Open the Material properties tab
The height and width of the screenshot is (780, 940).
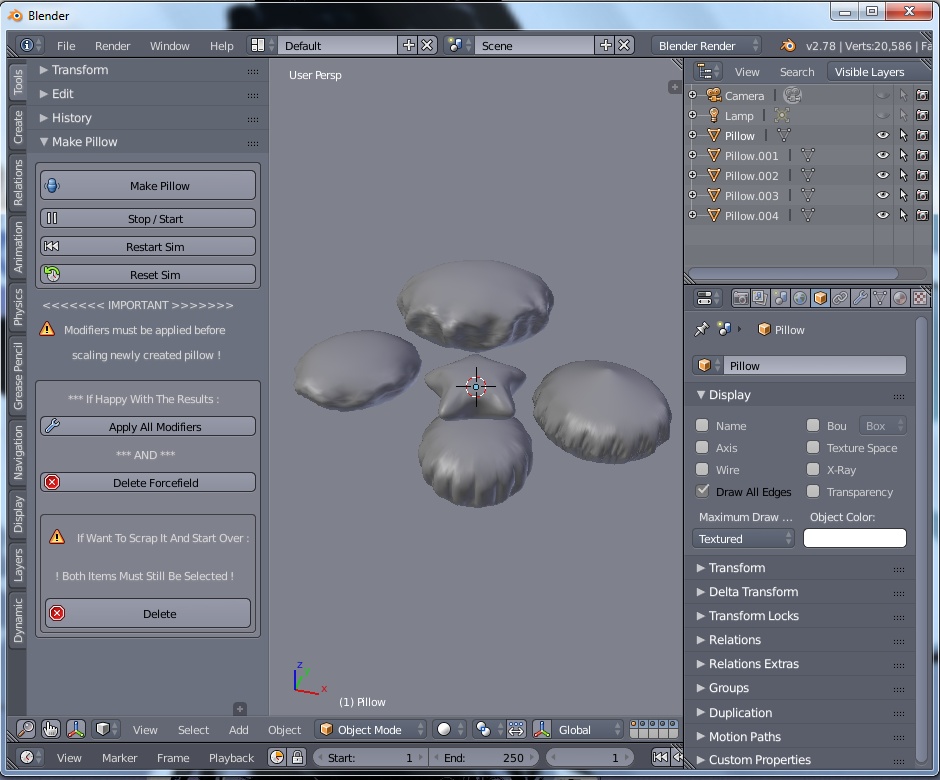pos(899,298)
